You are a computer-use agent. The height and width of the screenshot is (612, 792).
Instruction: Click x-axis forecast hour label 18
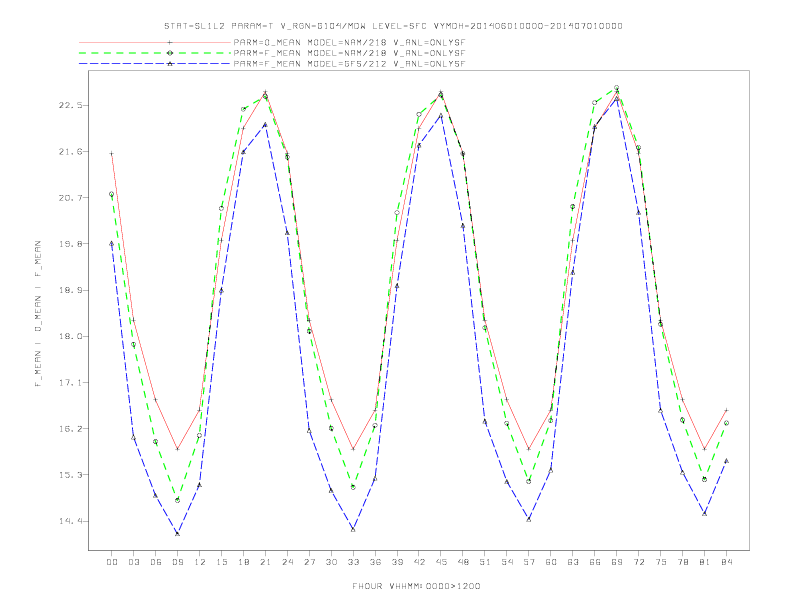point(243,562)
